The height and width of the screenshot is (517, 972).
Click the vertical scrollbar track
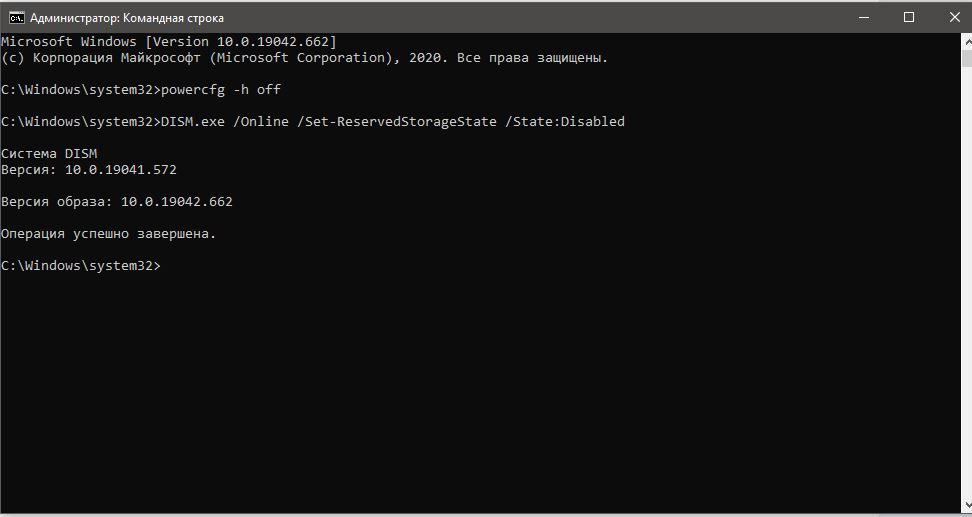(965, 300)
